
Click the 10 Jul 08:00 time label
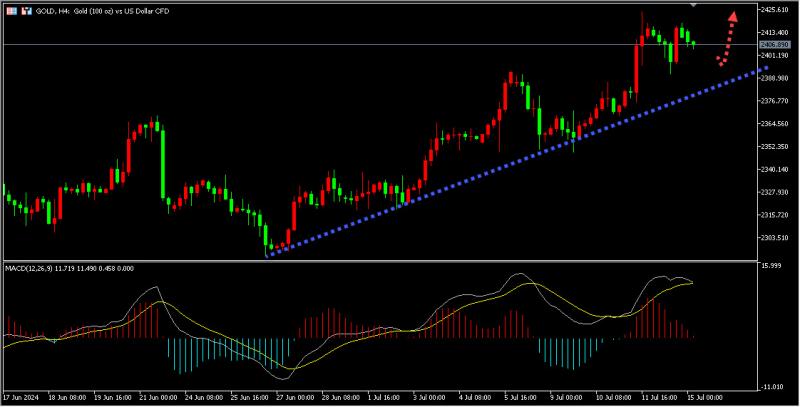pyautogui.click(x=615, y=397)
